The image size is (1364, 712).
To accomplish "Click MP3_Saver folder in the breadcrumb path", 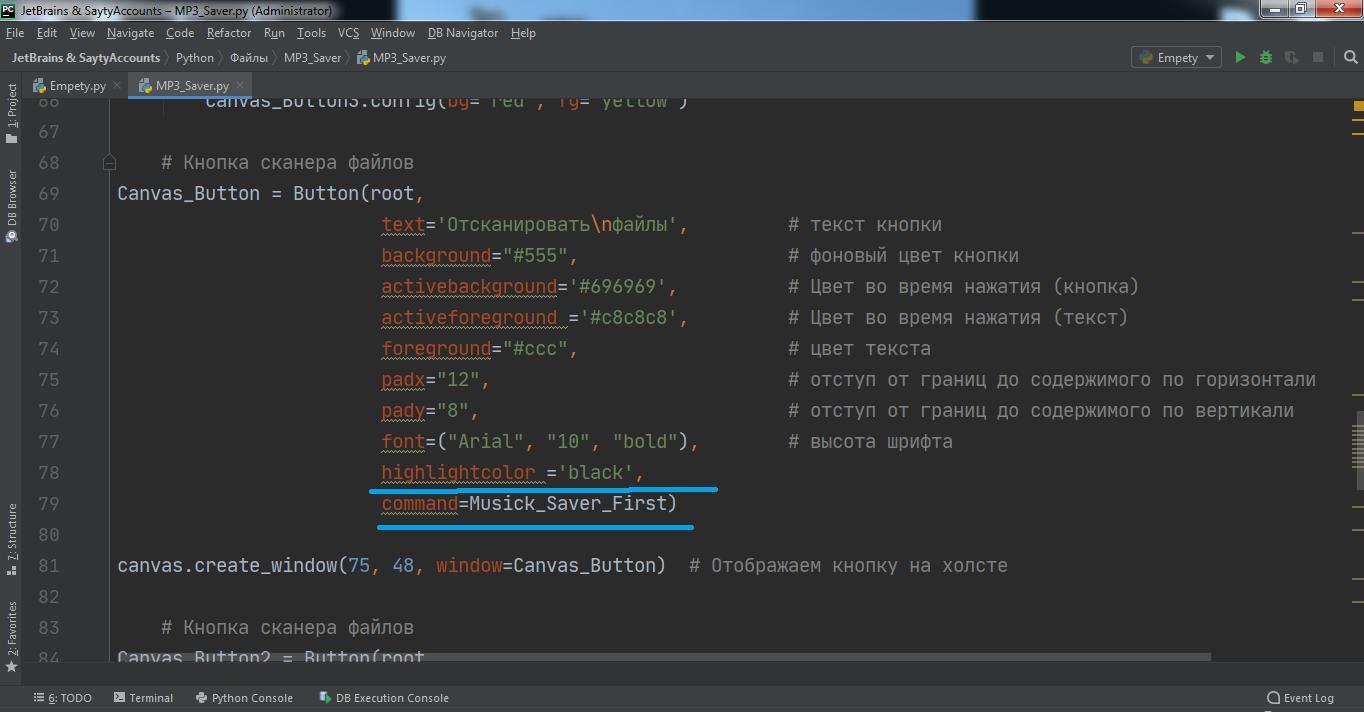I will click(312, 58).
